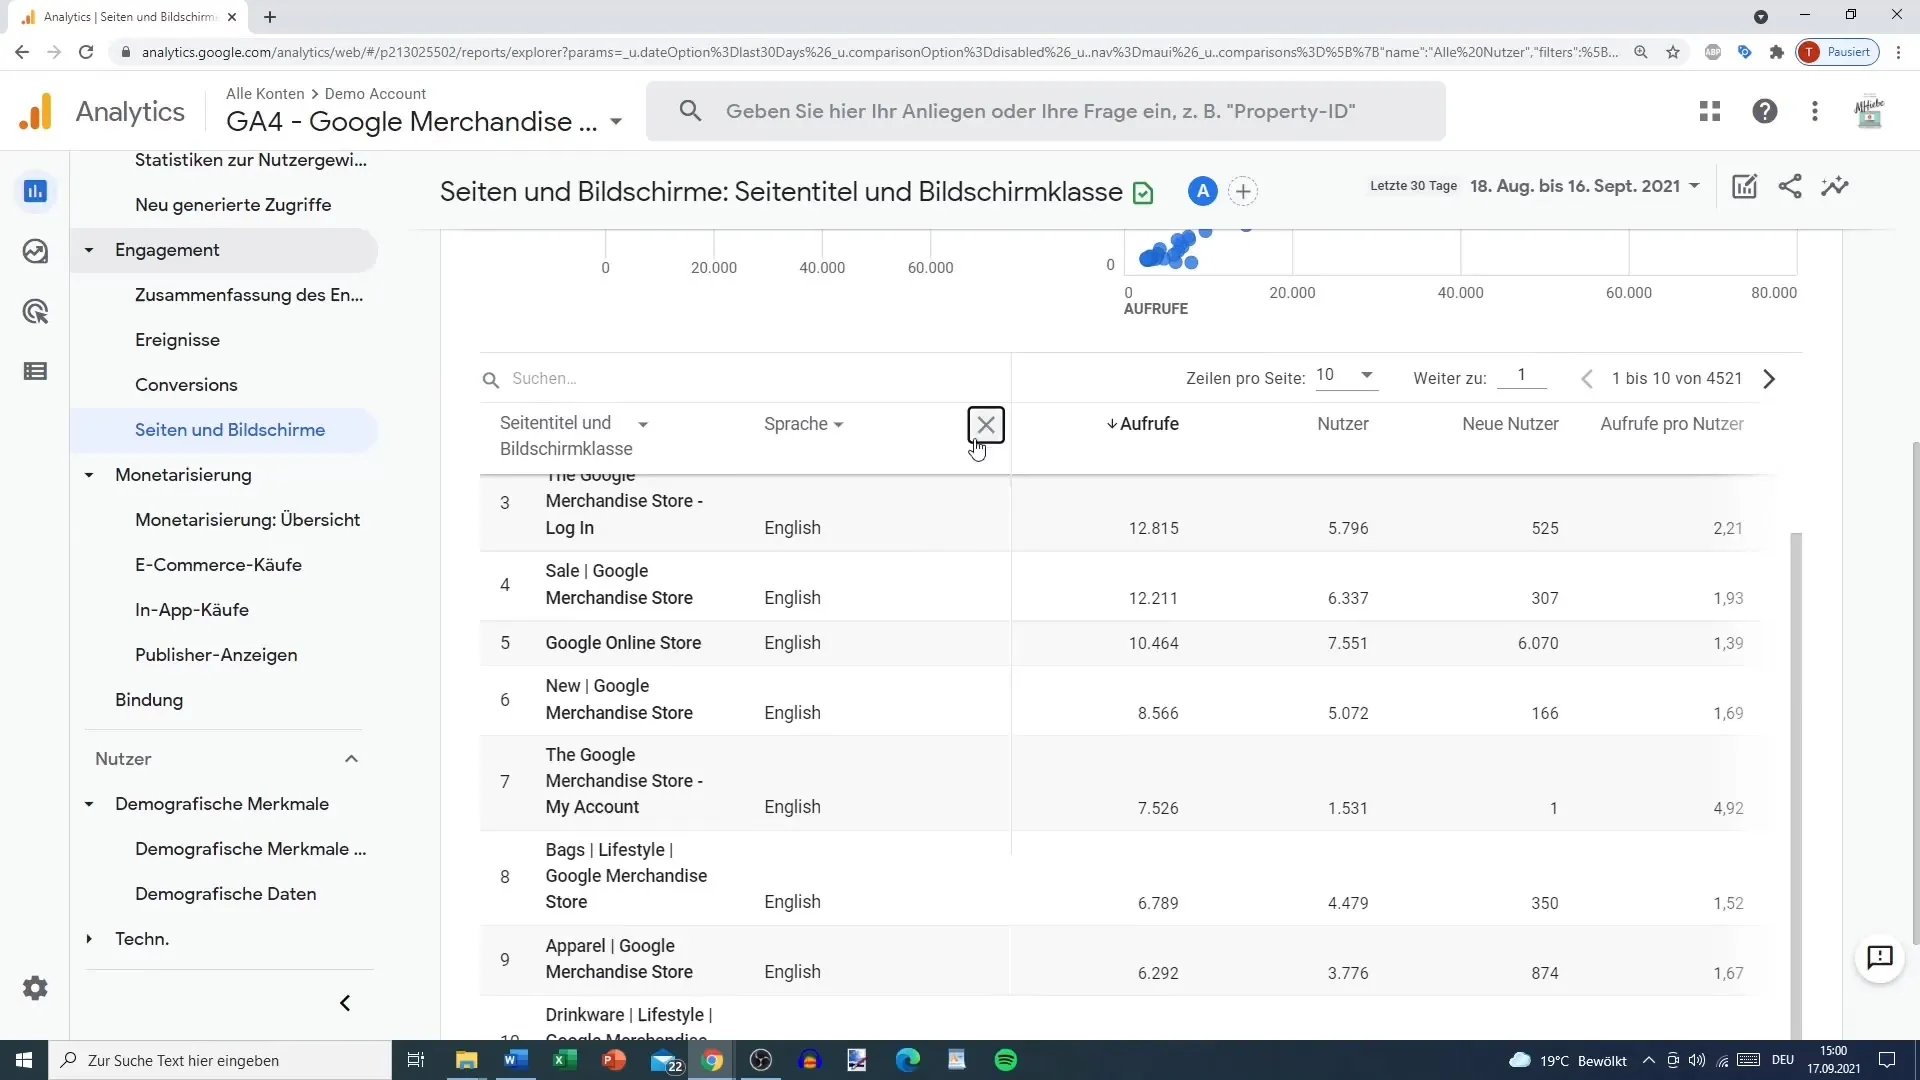Click the Analytics home icon
Image resolution: width=1920 pixels, height=1080 pixels.
(36, 109)
